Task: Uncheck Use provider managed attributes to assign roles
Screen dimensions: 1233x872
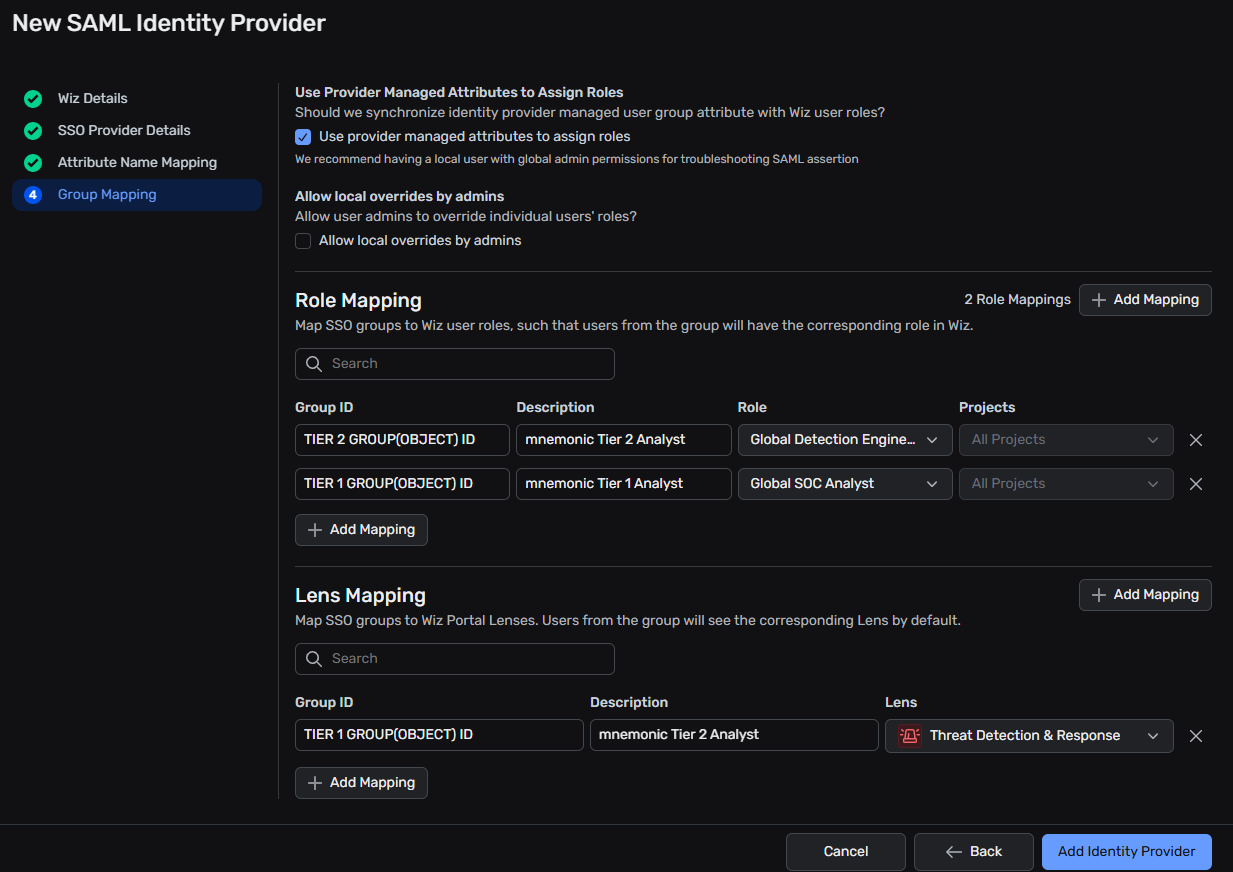Action: coord(303,137)
